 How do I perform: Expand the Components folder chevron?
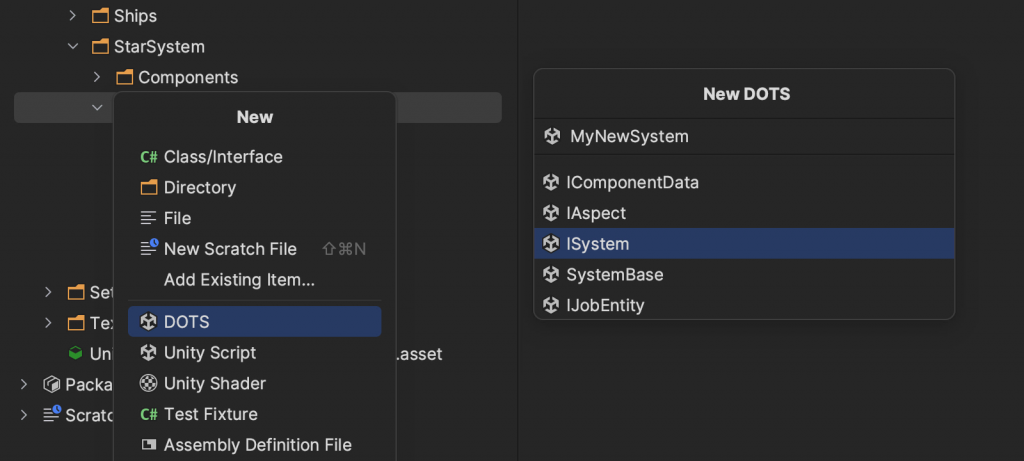97,77
